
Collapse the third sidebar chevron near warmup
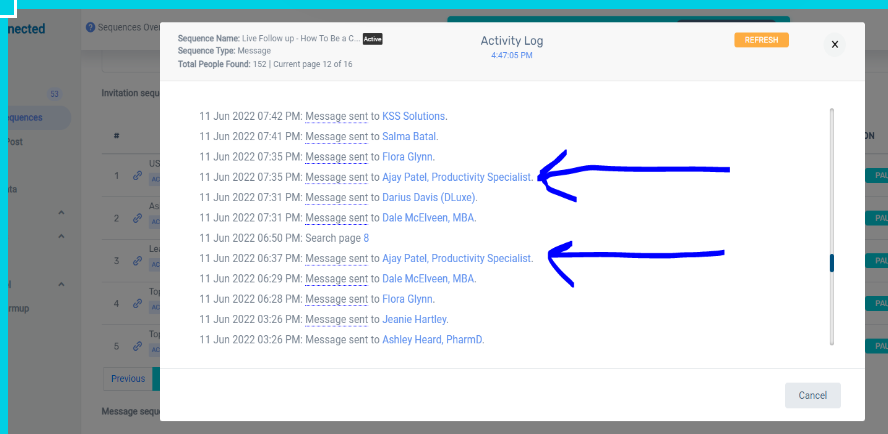[61, 284]
